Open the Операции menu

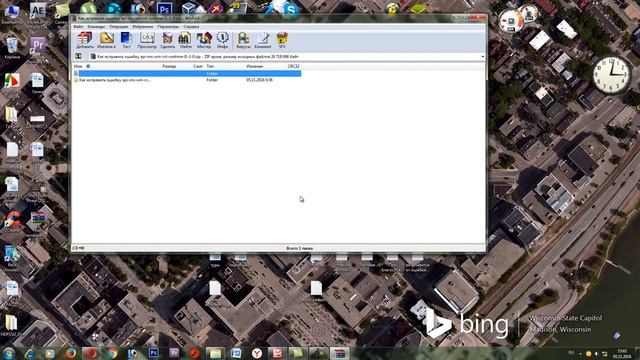pos(118,27)
